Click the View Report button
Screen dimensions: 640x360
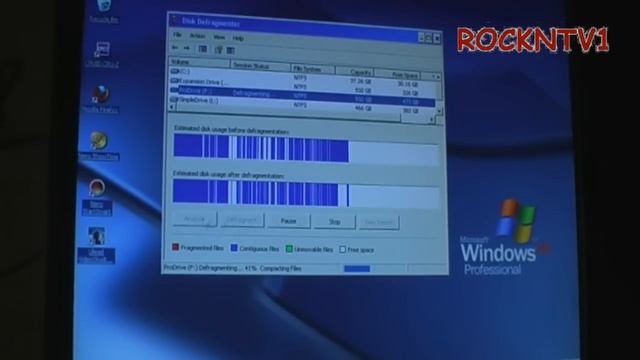click(x=379, y=222)
